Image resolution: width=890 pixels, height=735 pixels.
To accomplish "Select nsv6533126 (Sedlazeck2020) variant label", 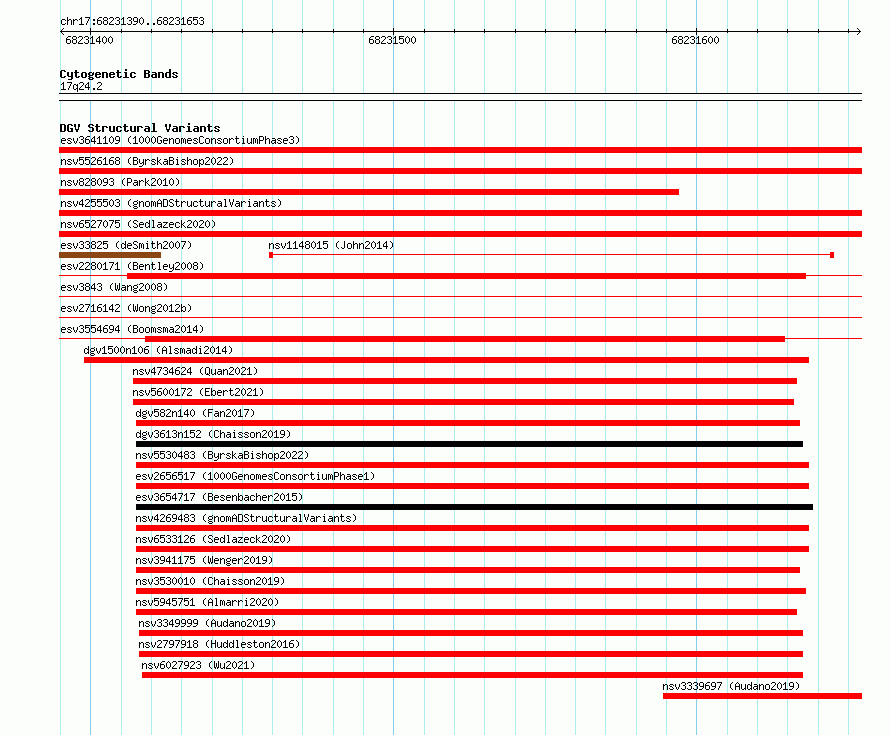I will [x=213, y=539].
